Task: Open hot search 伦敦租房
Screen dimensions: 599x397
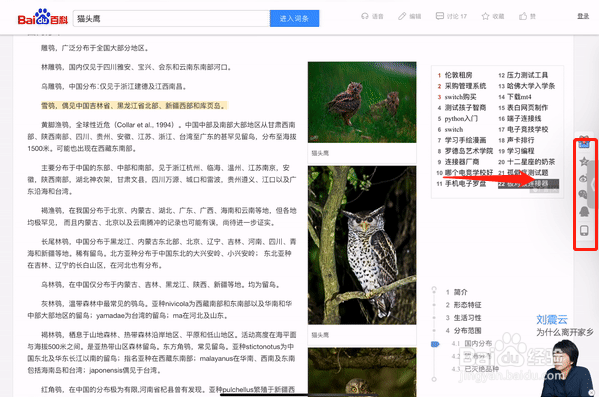Action: (x=458, y=75)
